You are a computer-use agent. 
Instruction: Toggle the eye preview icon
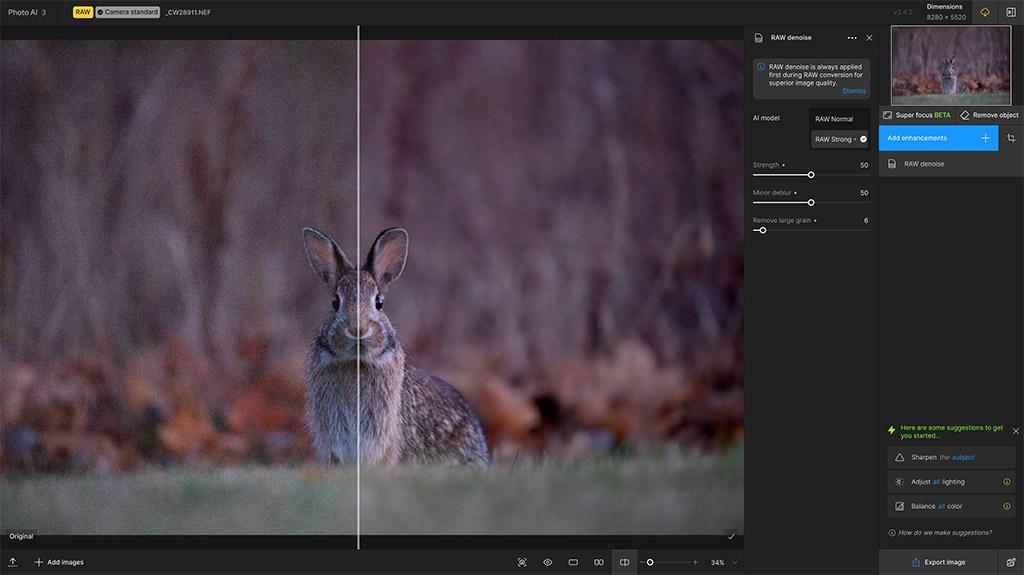(x=547, y=562)
